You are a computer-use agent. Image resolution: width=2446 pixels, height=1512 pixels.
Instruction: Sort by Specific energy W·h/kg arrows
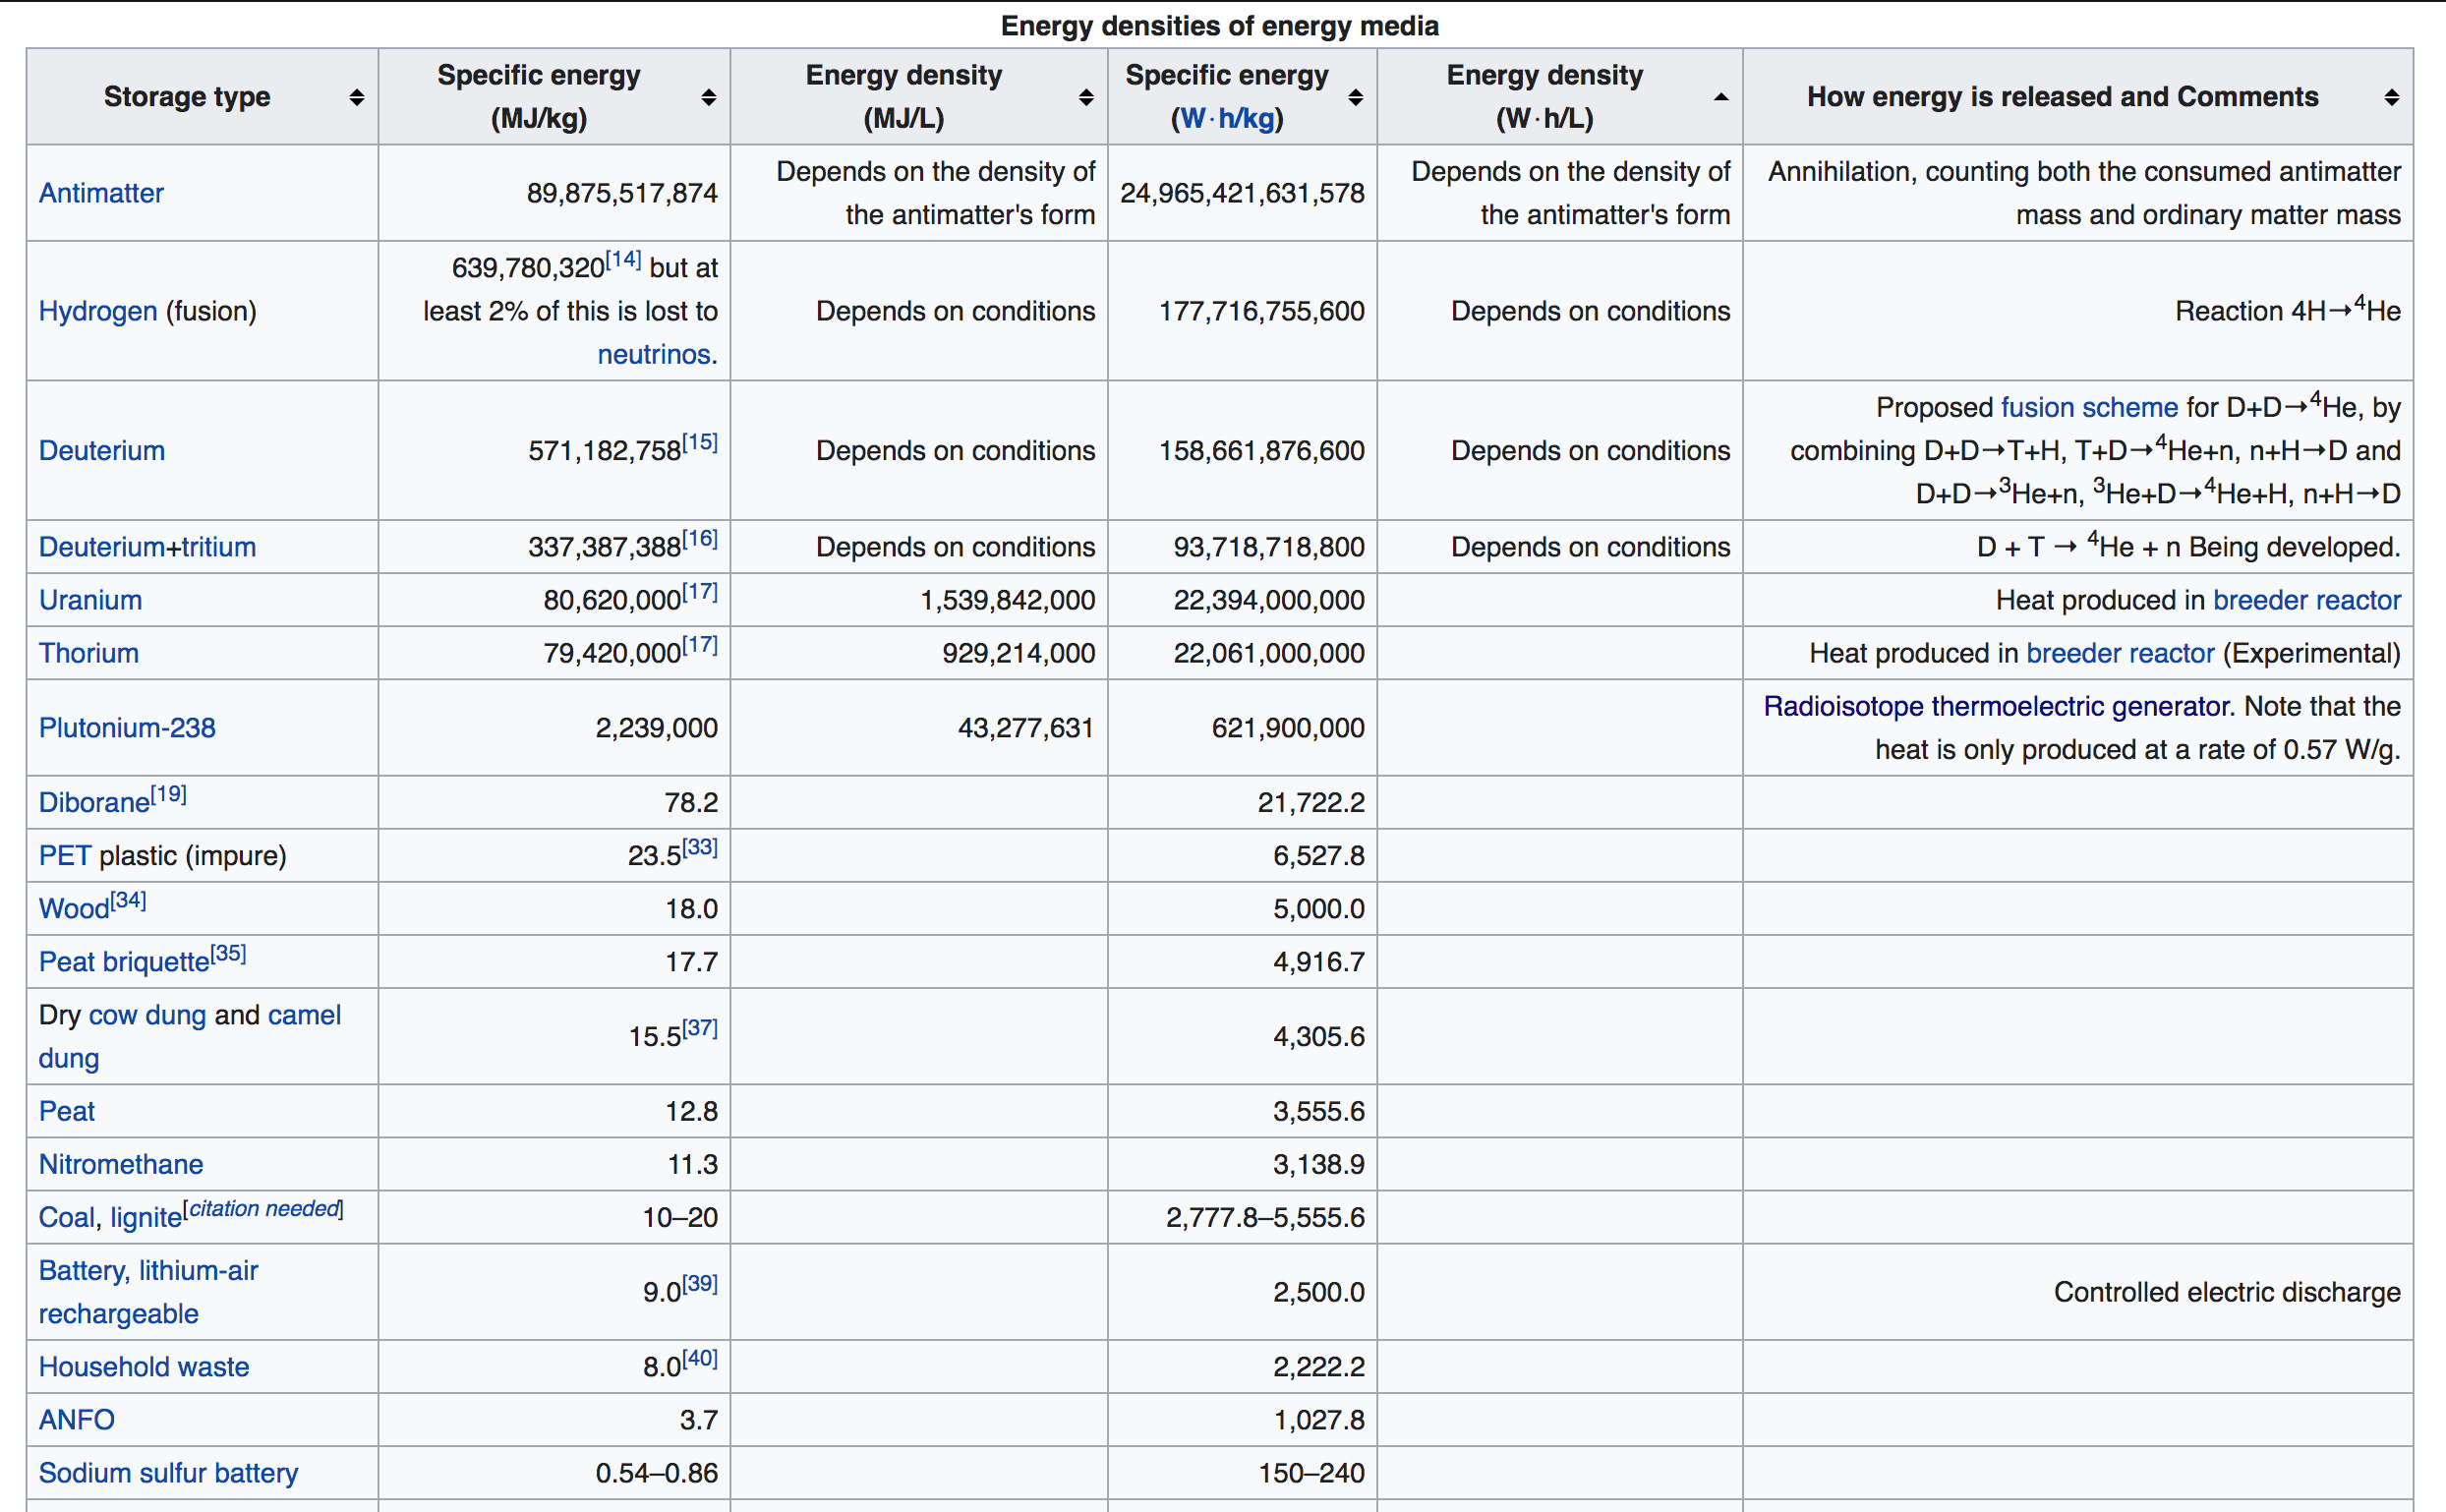1355,97
